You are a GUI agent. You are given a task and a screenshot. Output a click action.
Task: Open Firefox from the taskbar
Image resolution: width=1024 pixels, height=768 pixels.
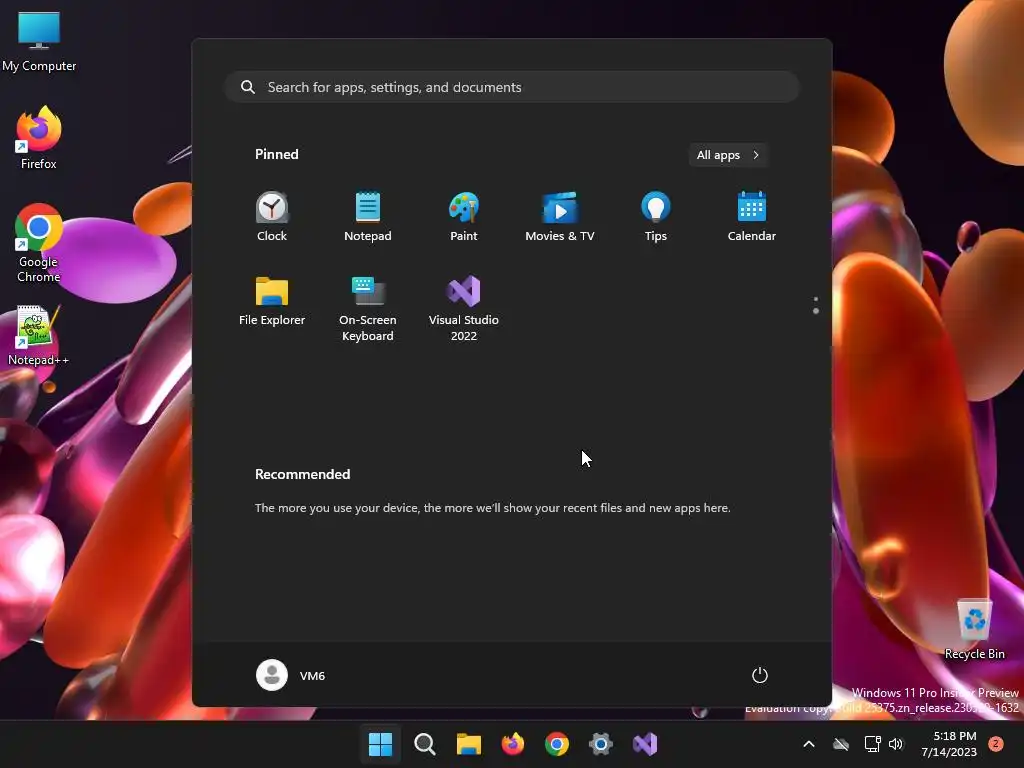pyautogui.click(x=513, y=744)
